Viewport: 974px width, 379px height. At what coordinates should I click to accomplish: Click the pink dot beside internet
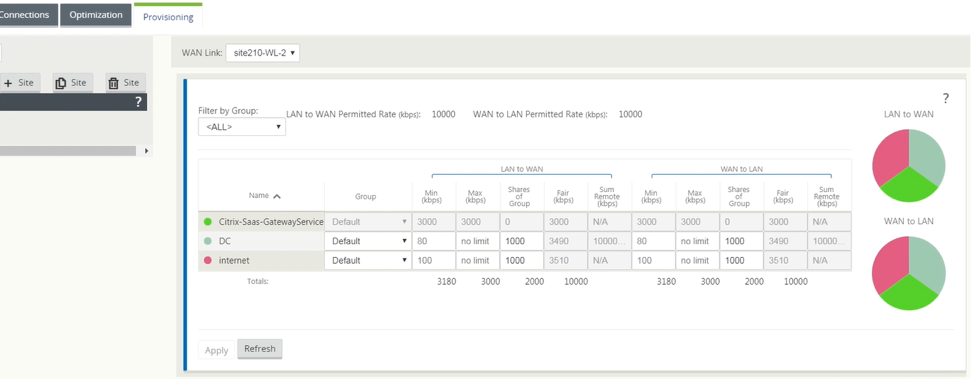click(x=208, y=260)
